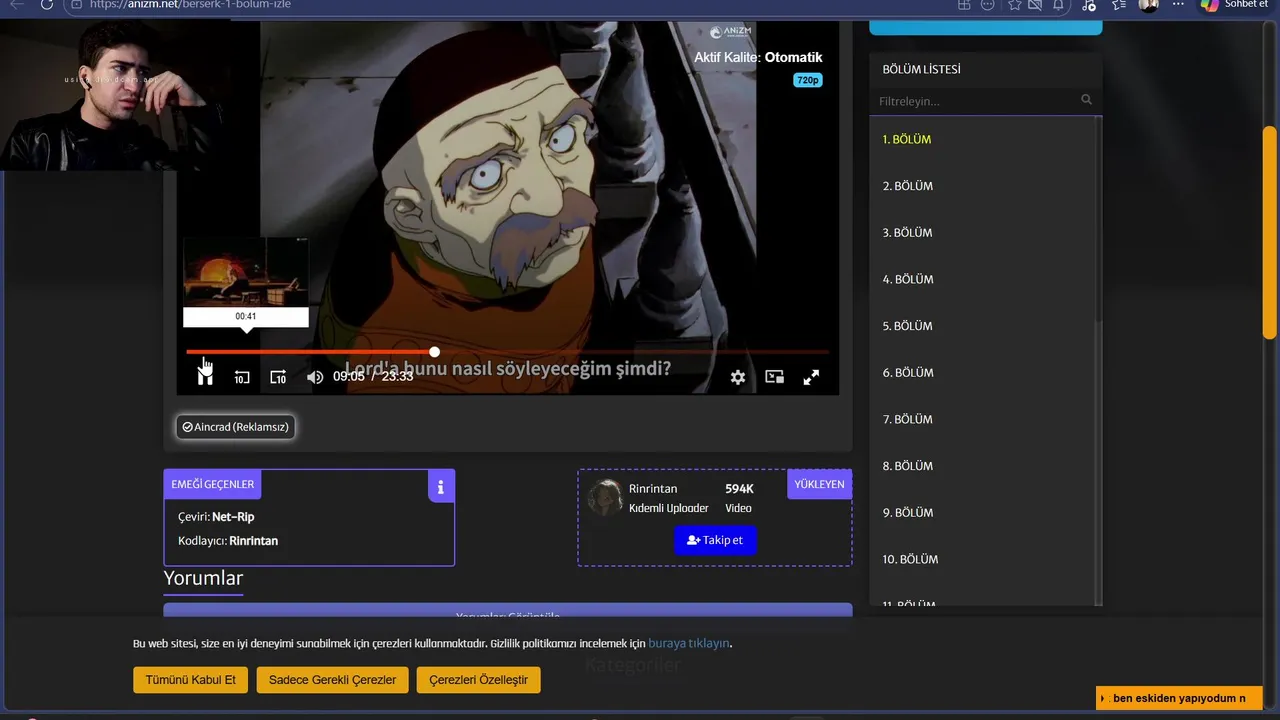
Task: Click the Yorumları Görüntüle comments bar
Action: pos(508,610)
